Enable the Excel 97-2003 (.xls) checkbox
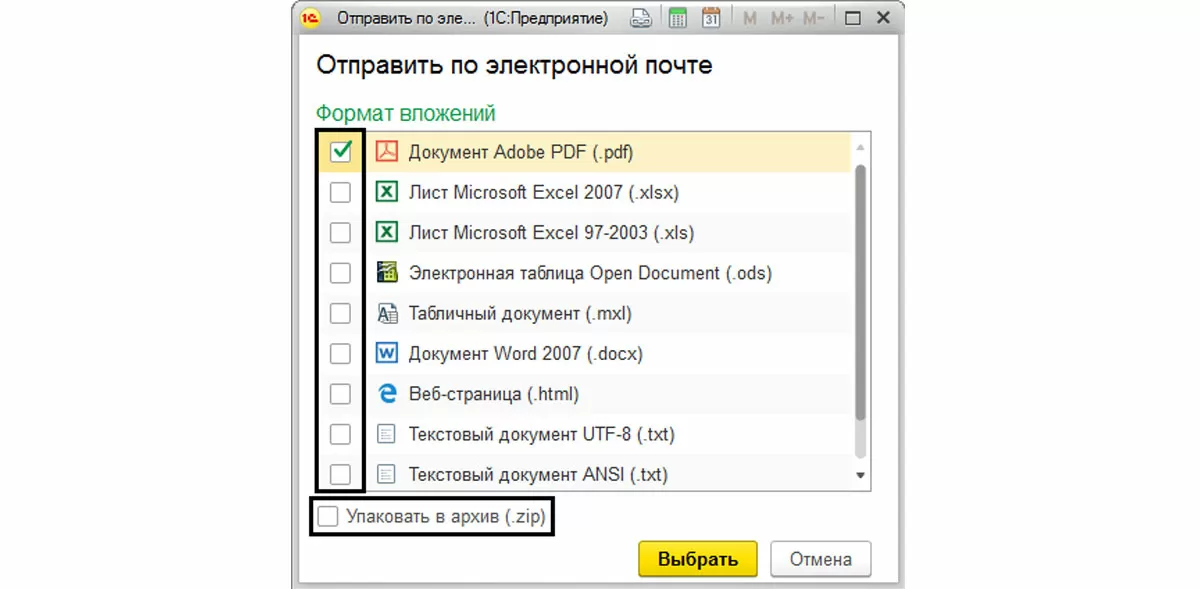 pyautogui.click(x=341, y=233)
